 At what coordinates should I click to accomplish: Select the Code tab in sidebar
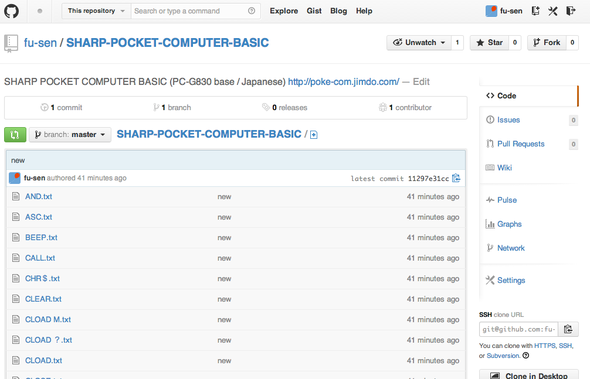point(529,96)
